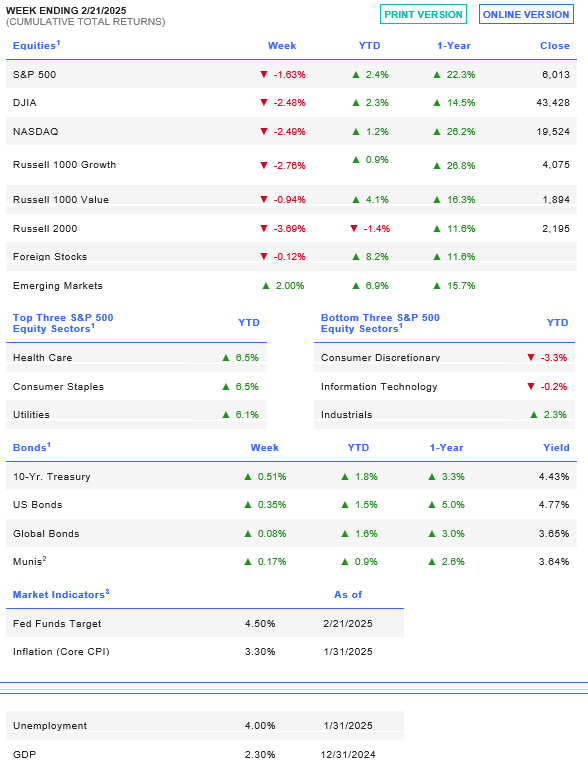The height and width of the screenshot is (771, 588).
Task: Click the green up arrow beside Health Care 6.5%
Action: (226, 357)
